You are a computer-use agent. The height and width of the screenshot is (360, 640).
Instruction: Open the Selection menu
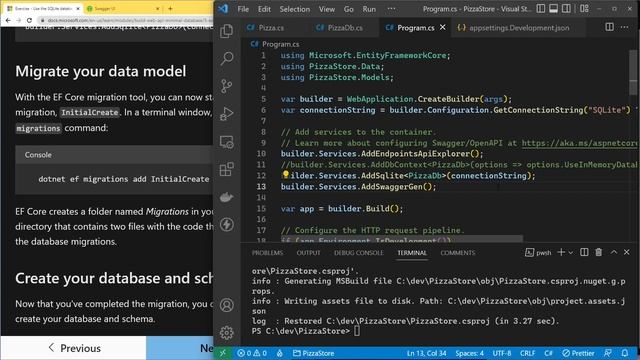294,9
